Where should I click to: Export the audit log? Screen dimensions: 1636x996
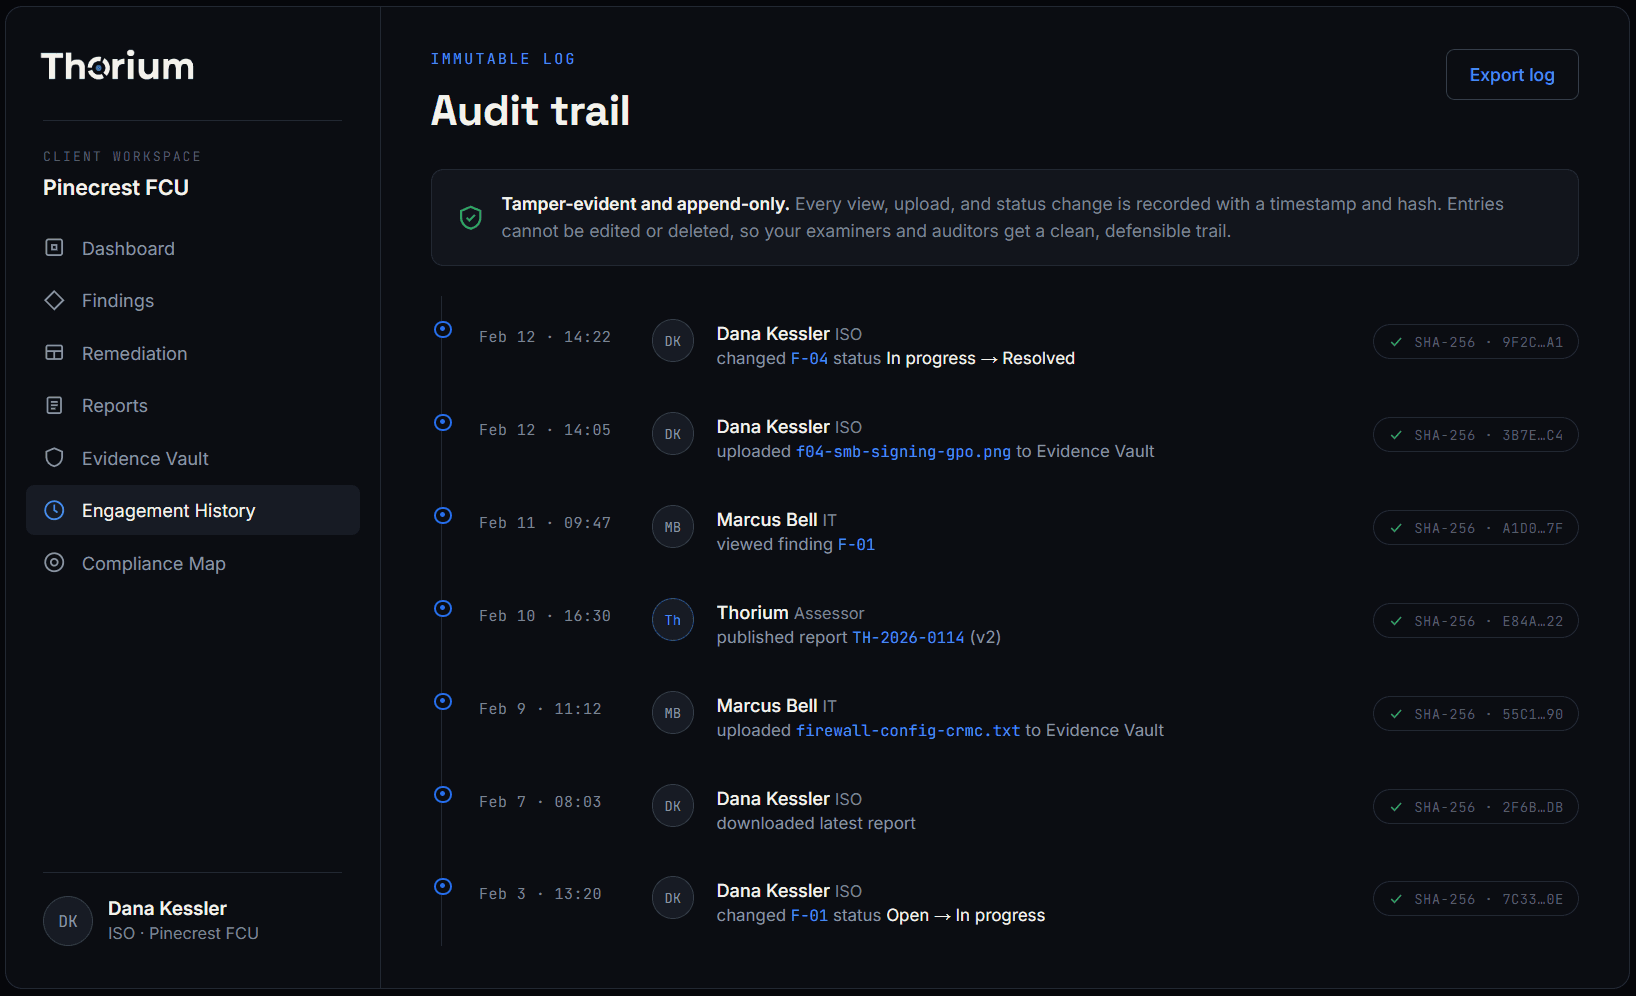click(x=1512, y=75)
